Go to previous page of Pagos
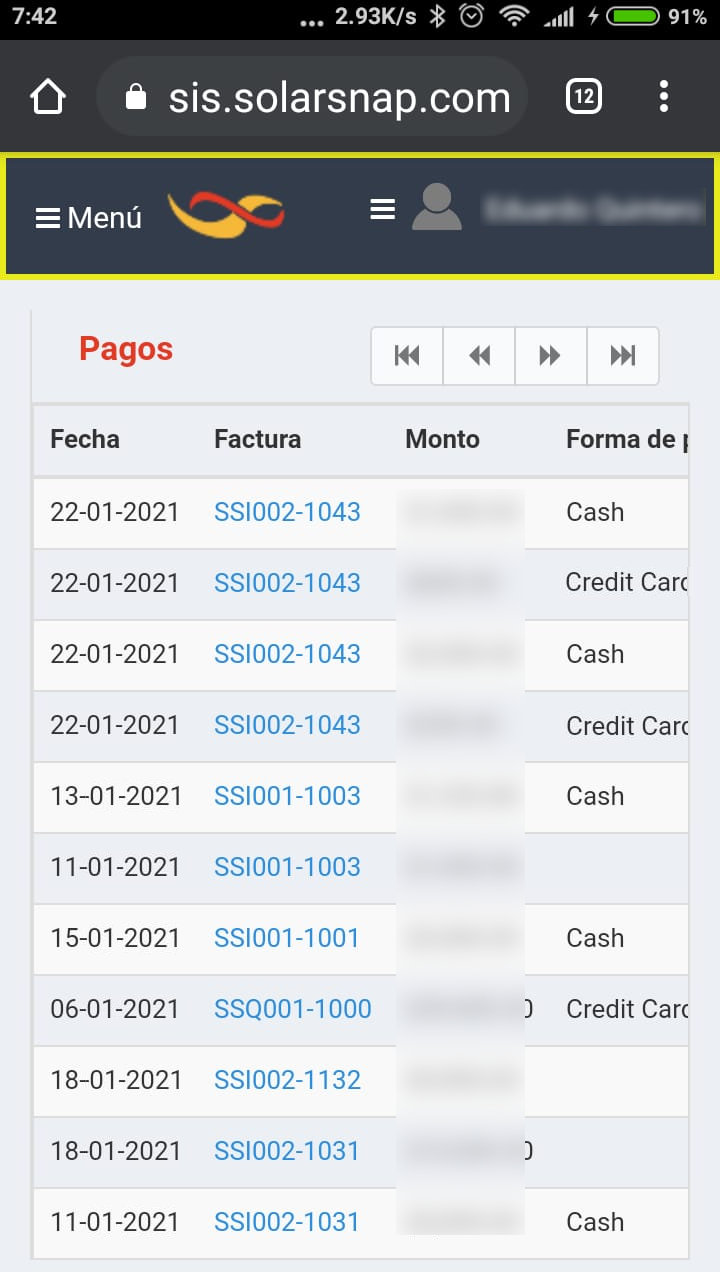Viewport: 720px width, 1272px height. pos(479,356)
